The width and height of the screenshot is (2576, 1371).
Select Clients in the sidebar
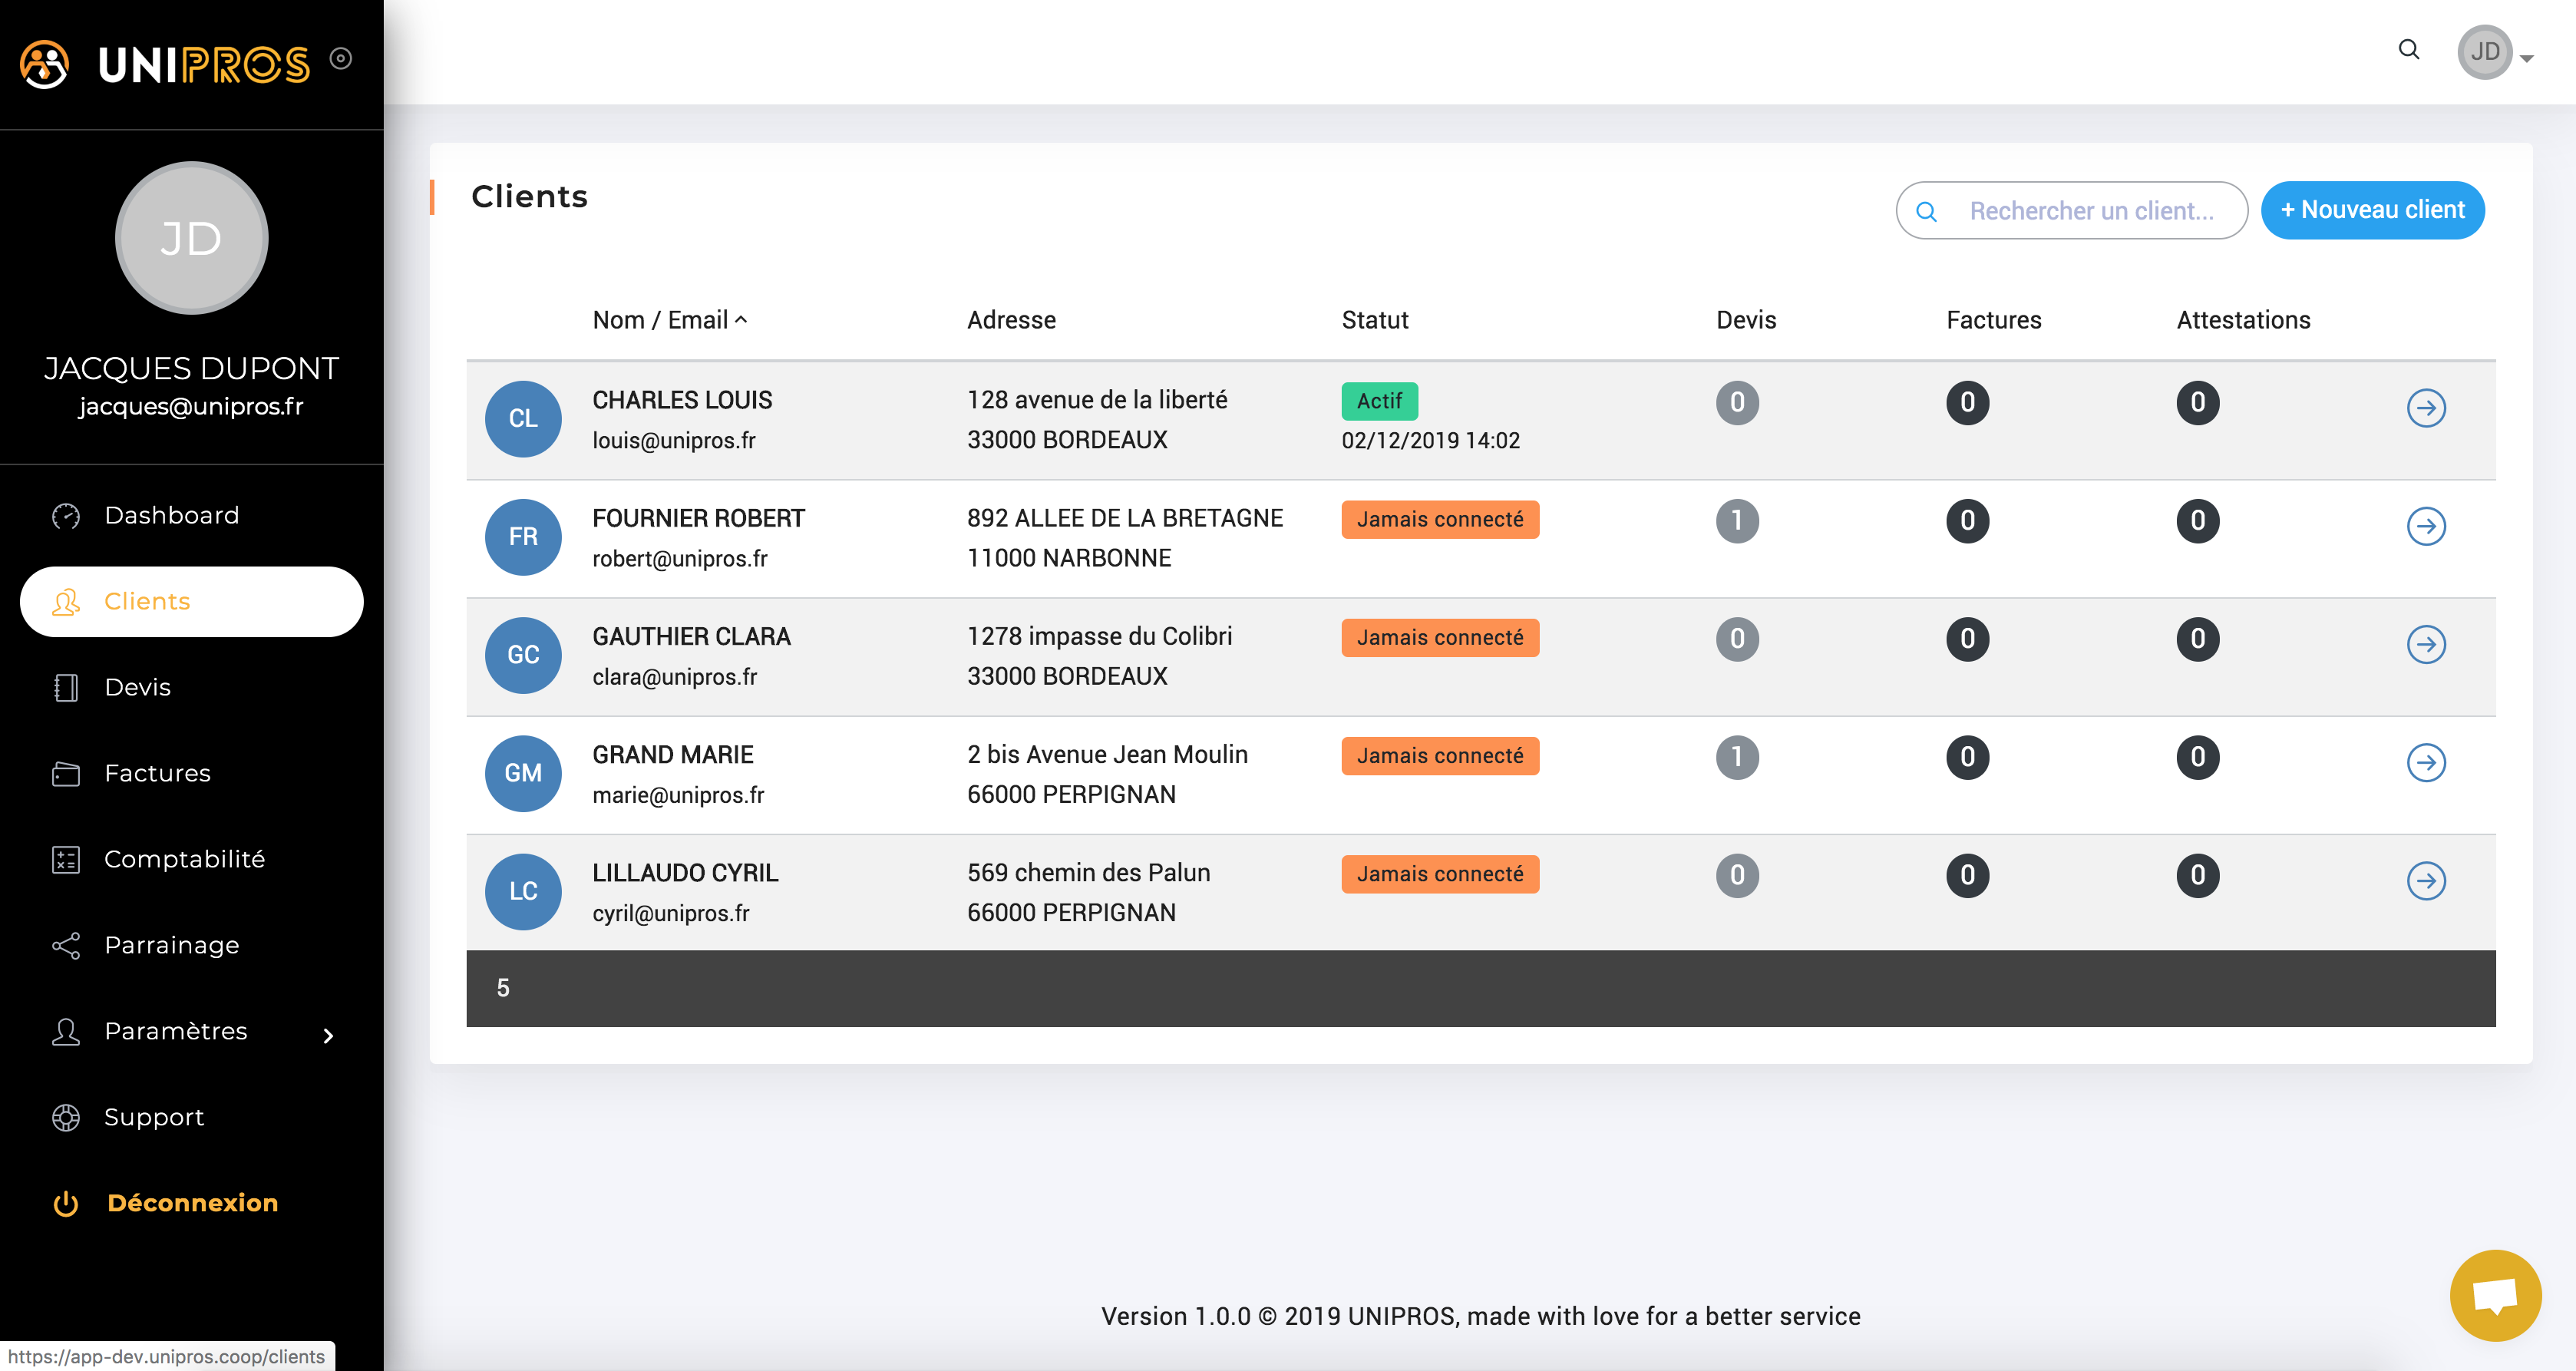[191, 602]
